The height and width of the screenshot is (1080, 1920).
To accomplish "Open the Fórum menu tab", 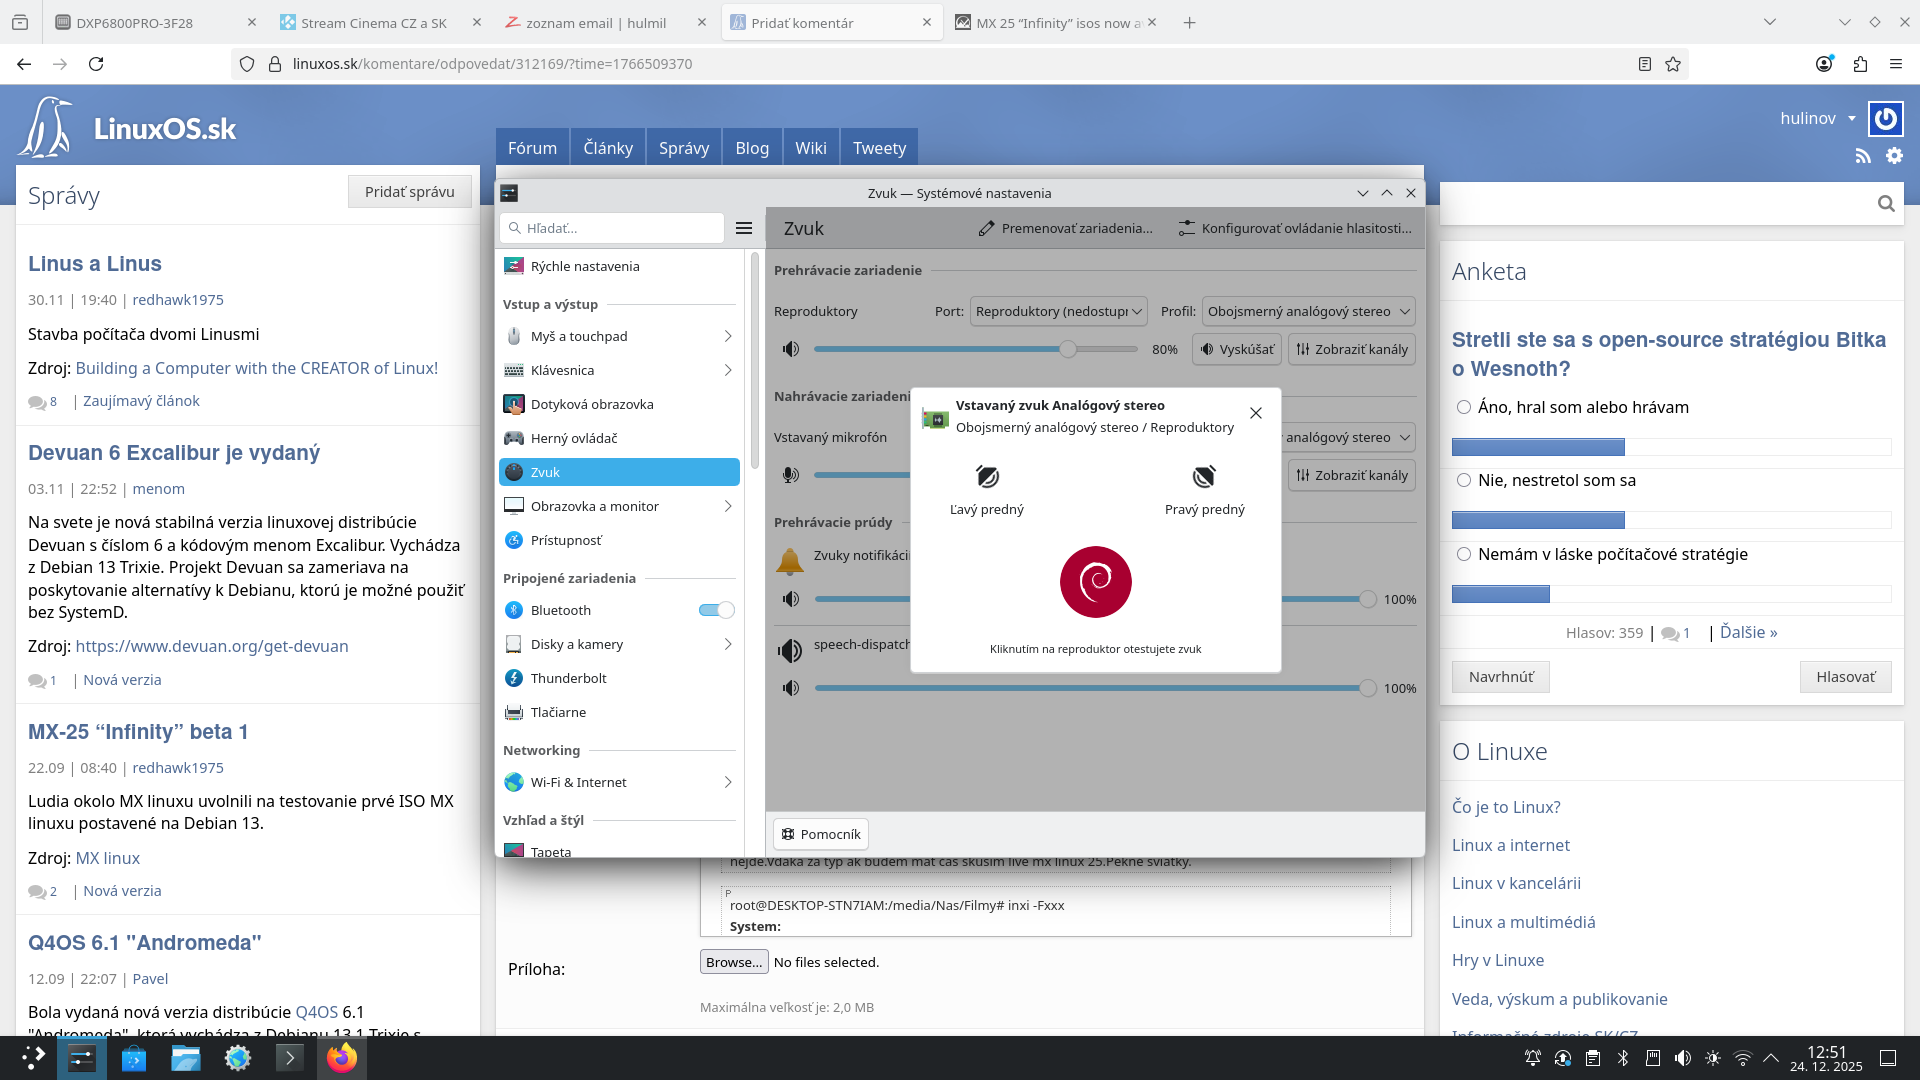I will click(x=532, y=148).
